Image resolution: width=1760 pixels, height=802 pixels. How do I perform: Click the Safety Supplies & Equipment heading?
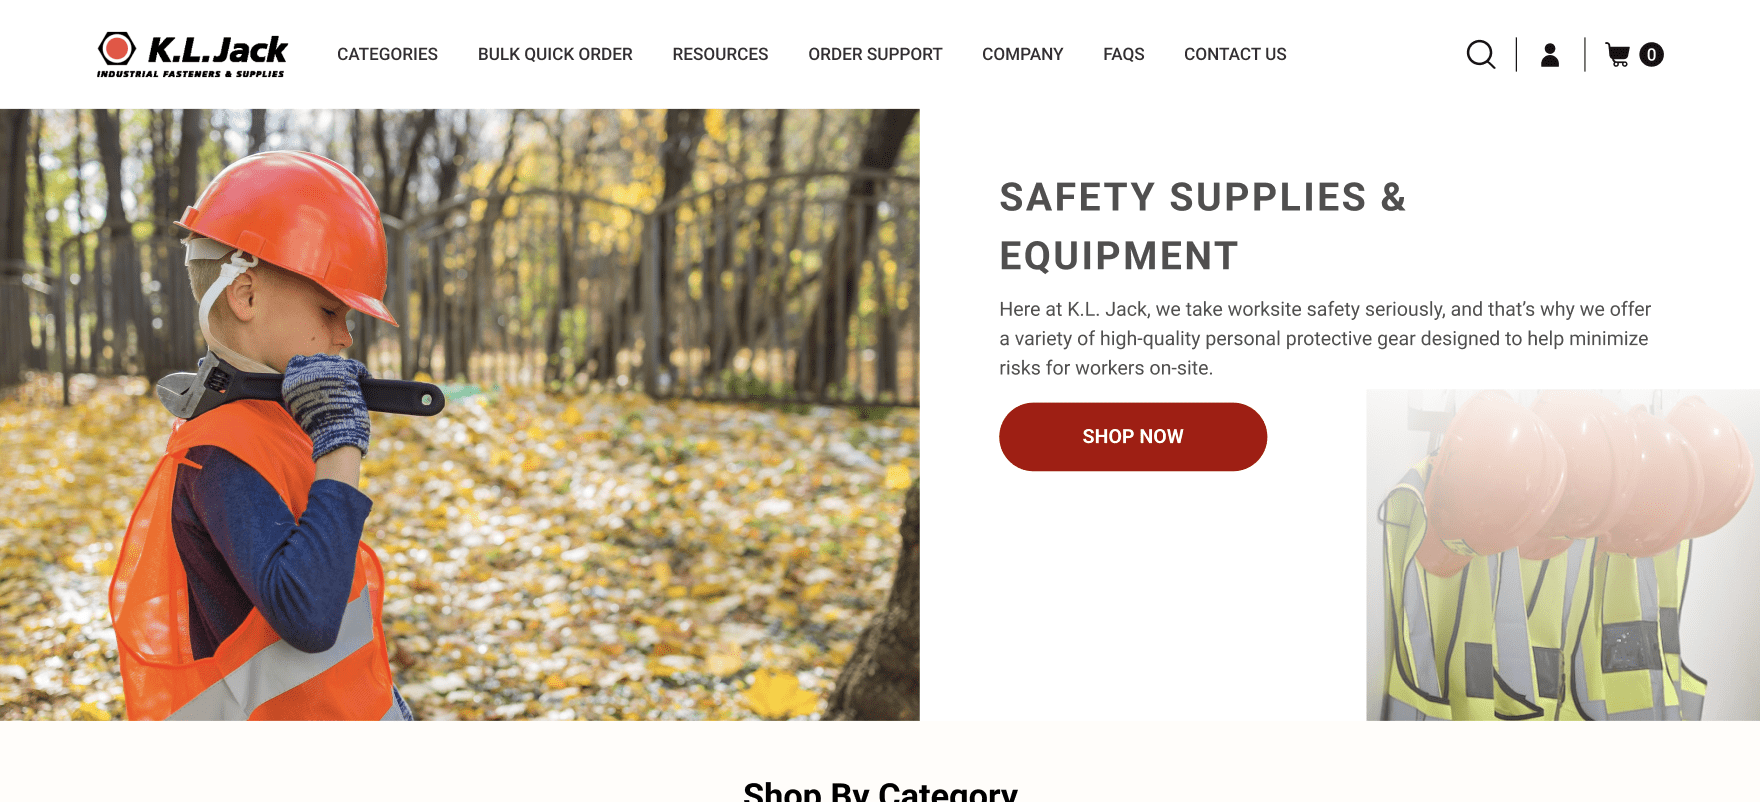(1203, 226)
